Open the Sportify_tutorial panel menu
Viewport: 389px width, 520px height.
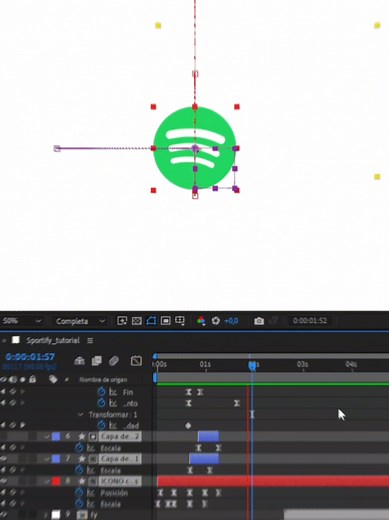coord(90,340)
